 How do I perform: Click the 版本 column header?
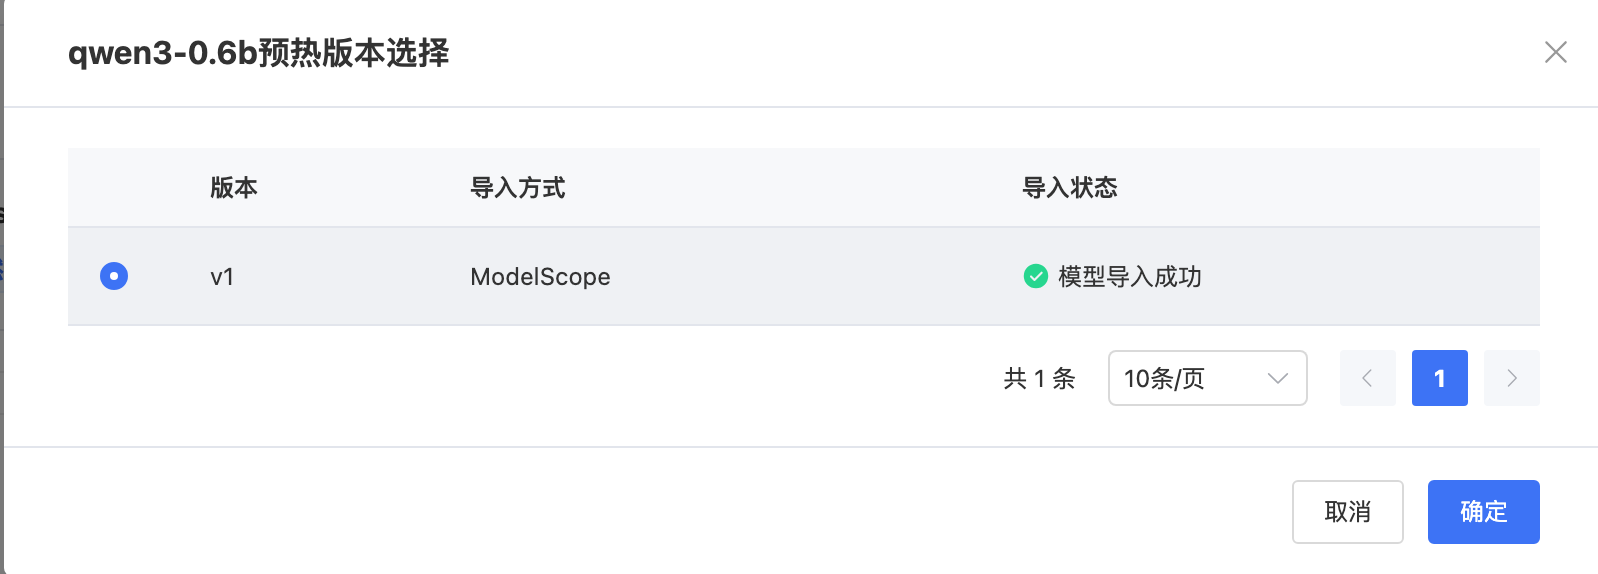pyautogui.click(x=234, y=188)
